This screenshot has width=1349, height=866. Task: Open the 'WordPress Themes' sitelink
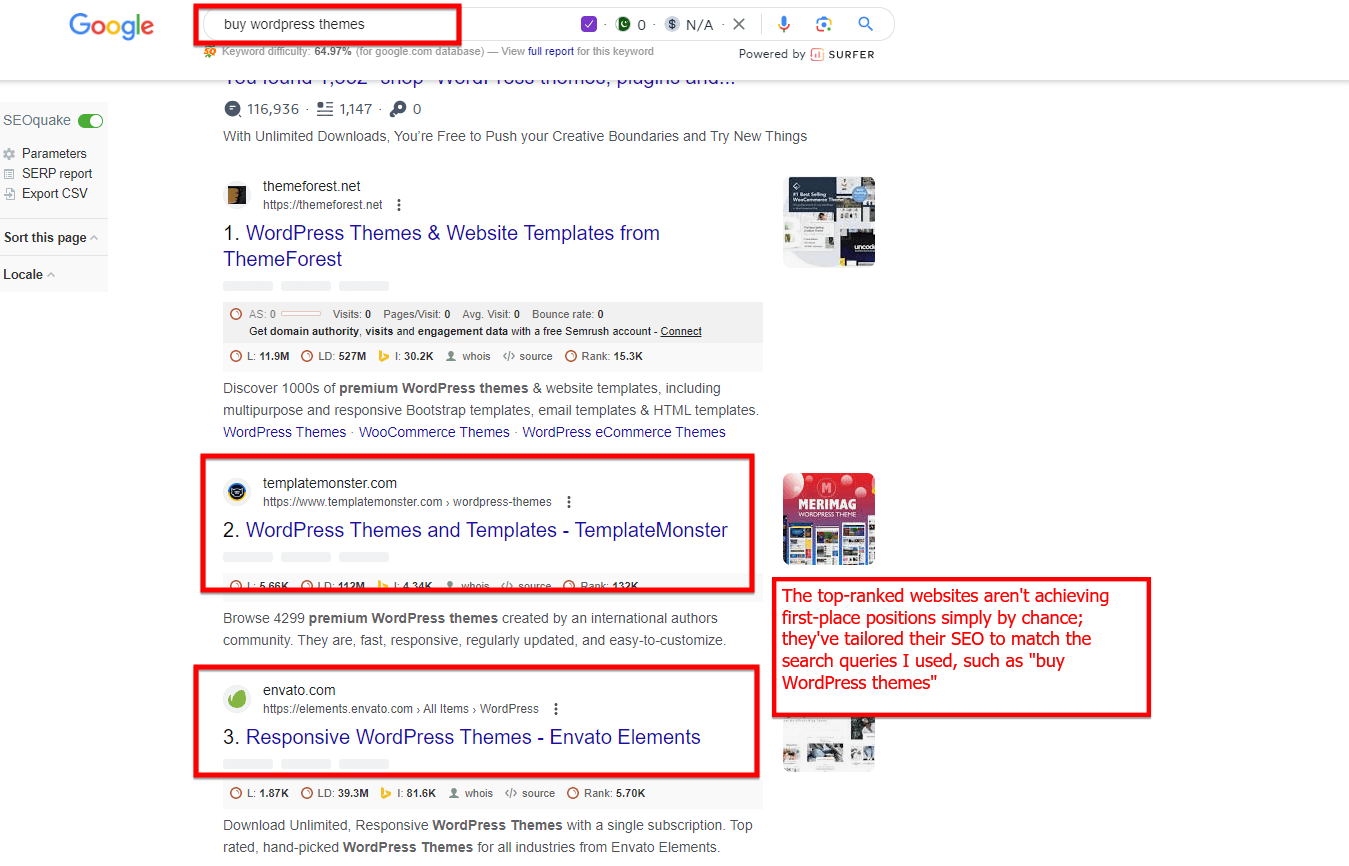284,432
